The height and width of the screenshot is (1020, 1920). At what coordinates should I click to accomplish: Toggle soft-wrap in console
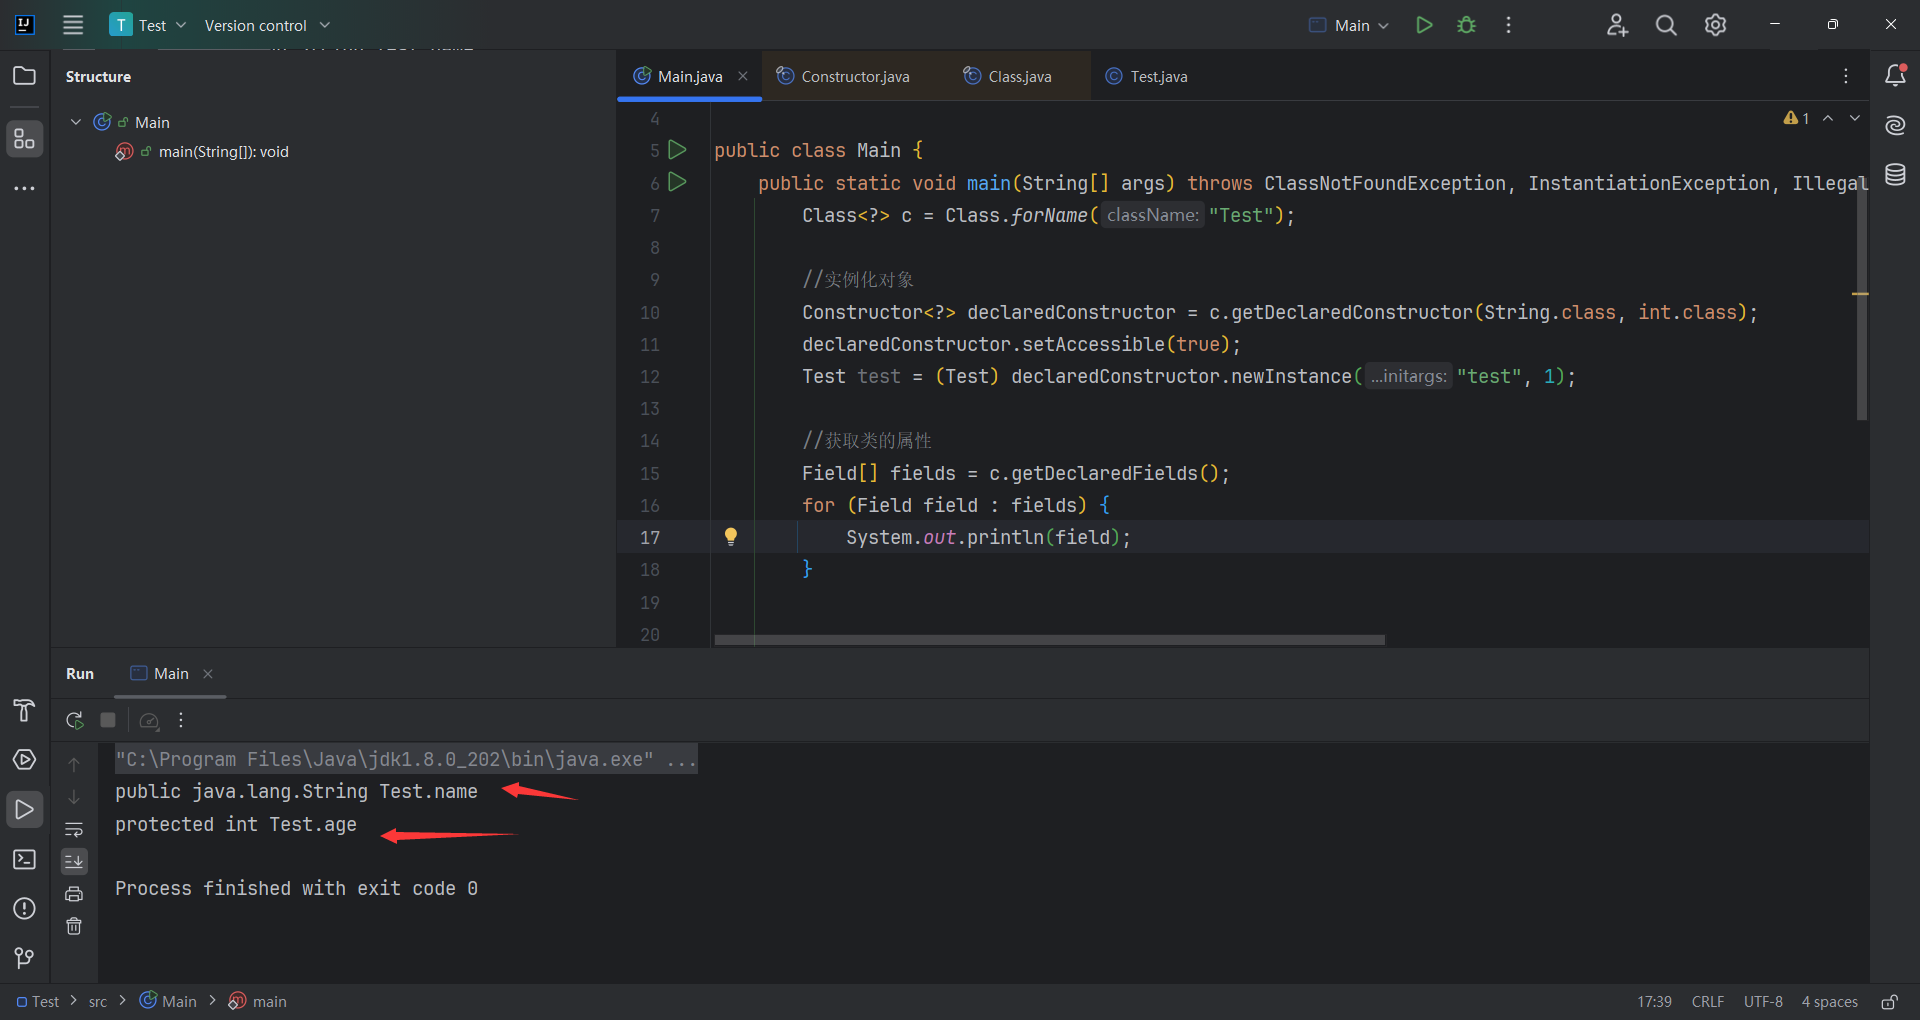74,829
